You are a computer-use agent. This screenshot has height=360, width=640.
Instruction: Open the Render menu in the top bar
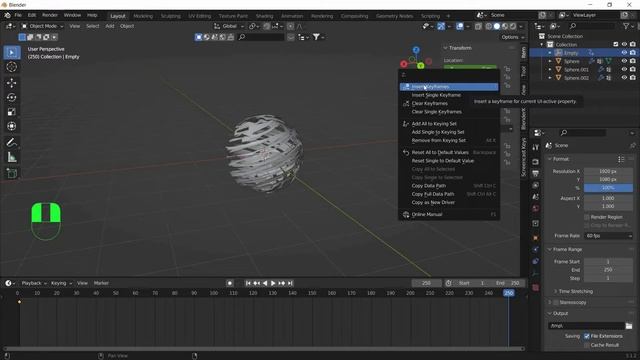50,15
